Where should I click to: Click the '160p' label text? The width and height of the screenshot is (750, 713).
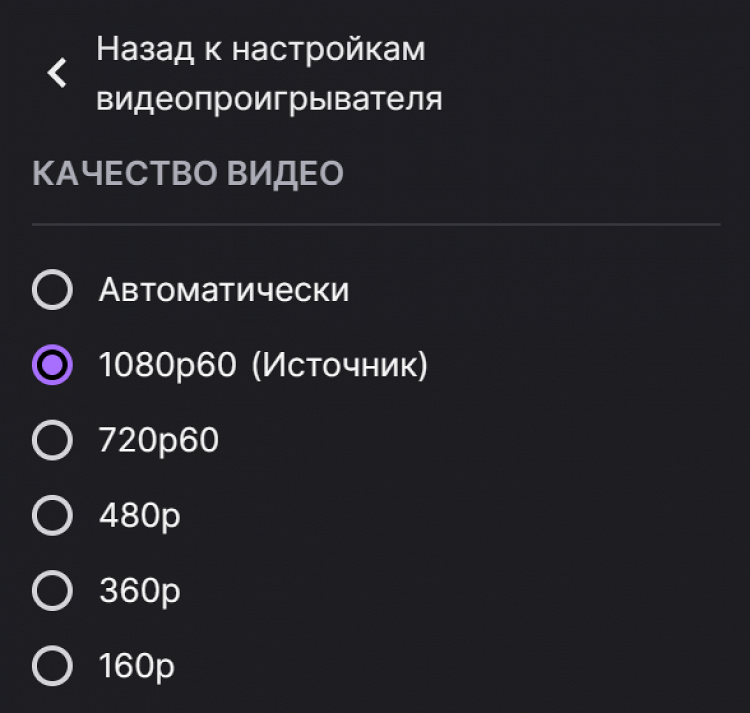pos(136,666)
